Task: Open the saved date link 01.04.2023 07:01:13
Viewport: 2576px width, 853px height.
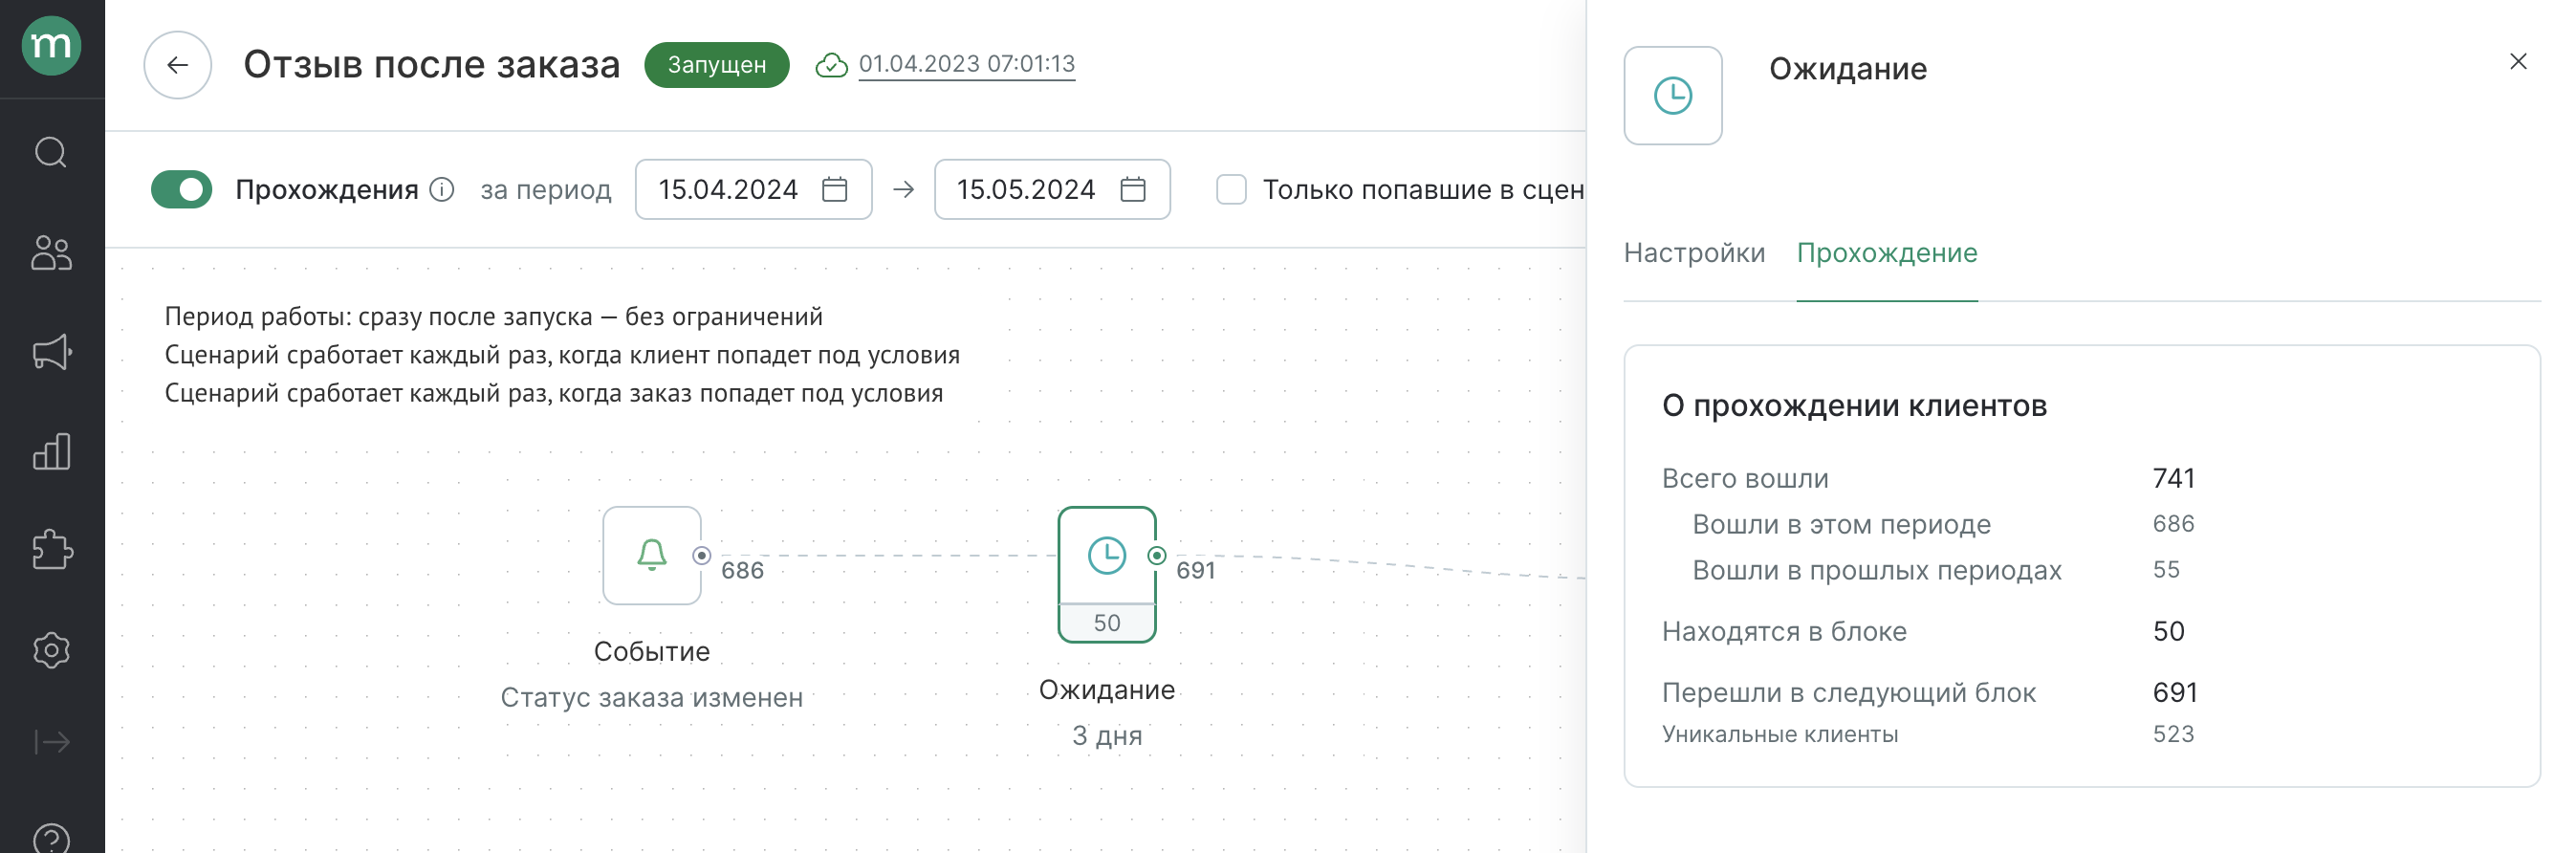Action: click(x=966, y=64)
